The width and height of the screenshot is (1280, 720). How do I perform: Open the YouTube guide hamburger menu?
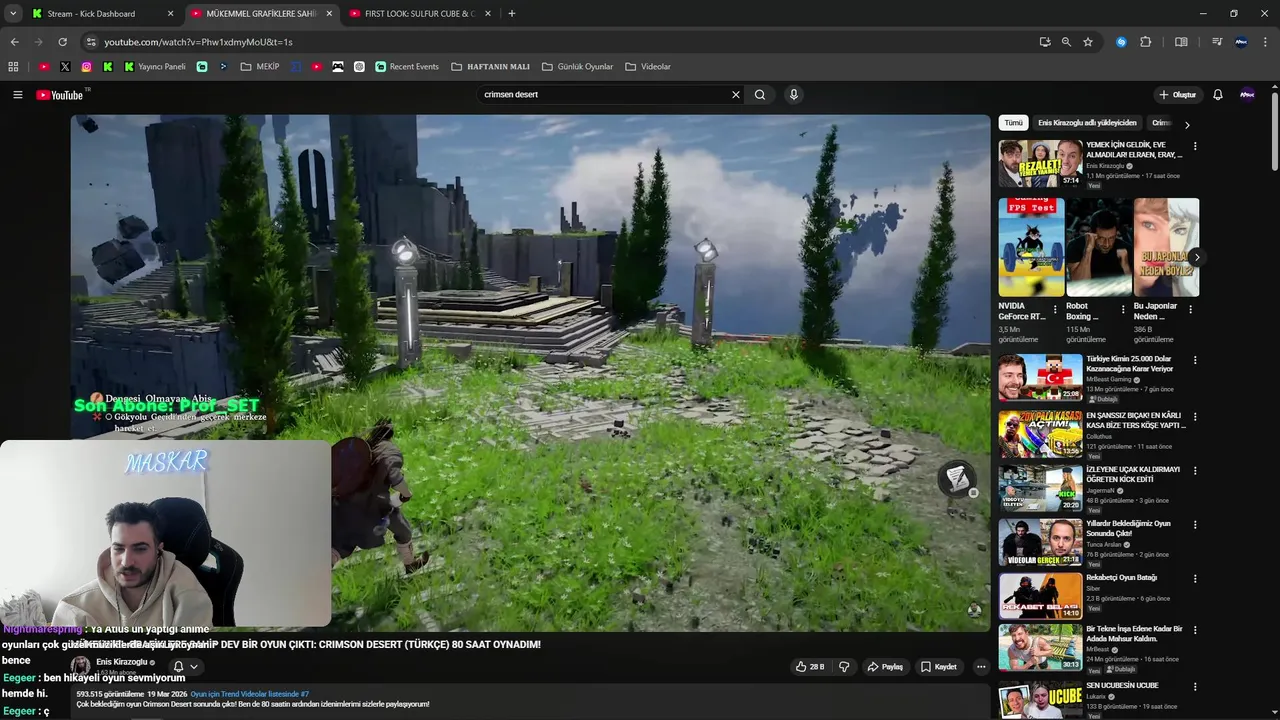click(17, 95)
